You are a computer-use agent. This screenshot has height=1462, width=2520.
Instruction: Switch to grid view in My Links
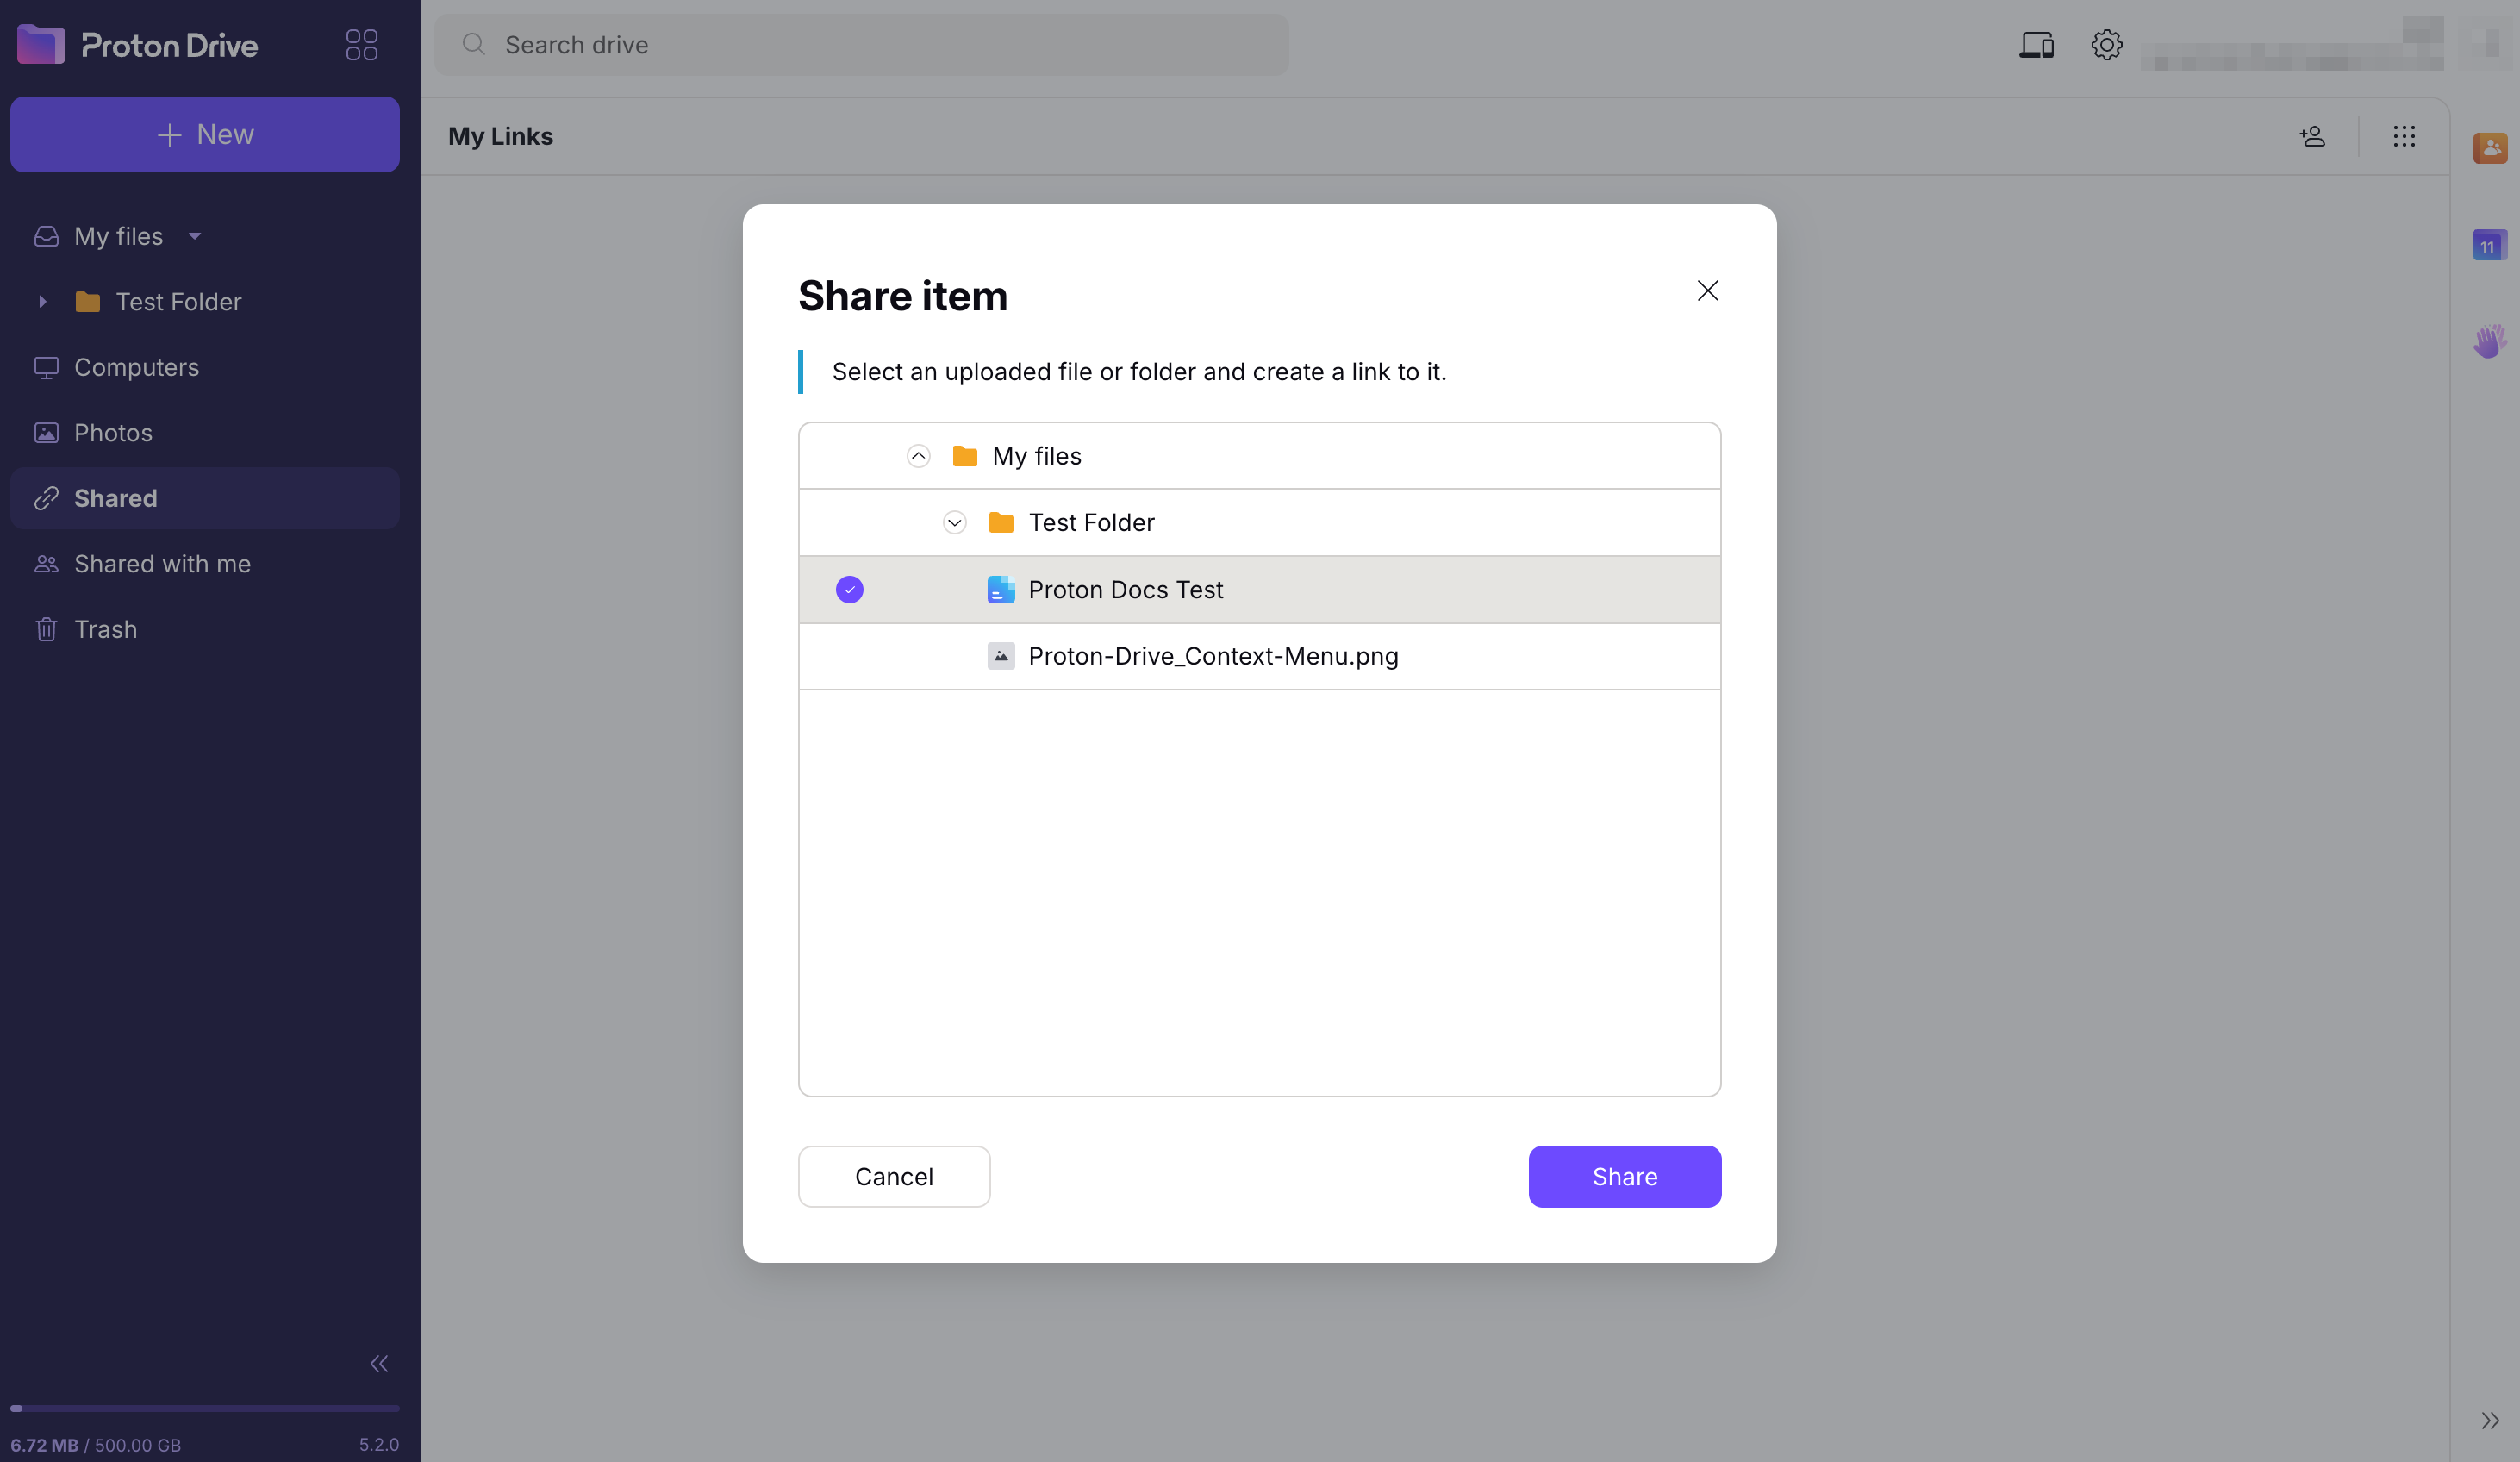pyautogui.click(x=2404, y=136)
